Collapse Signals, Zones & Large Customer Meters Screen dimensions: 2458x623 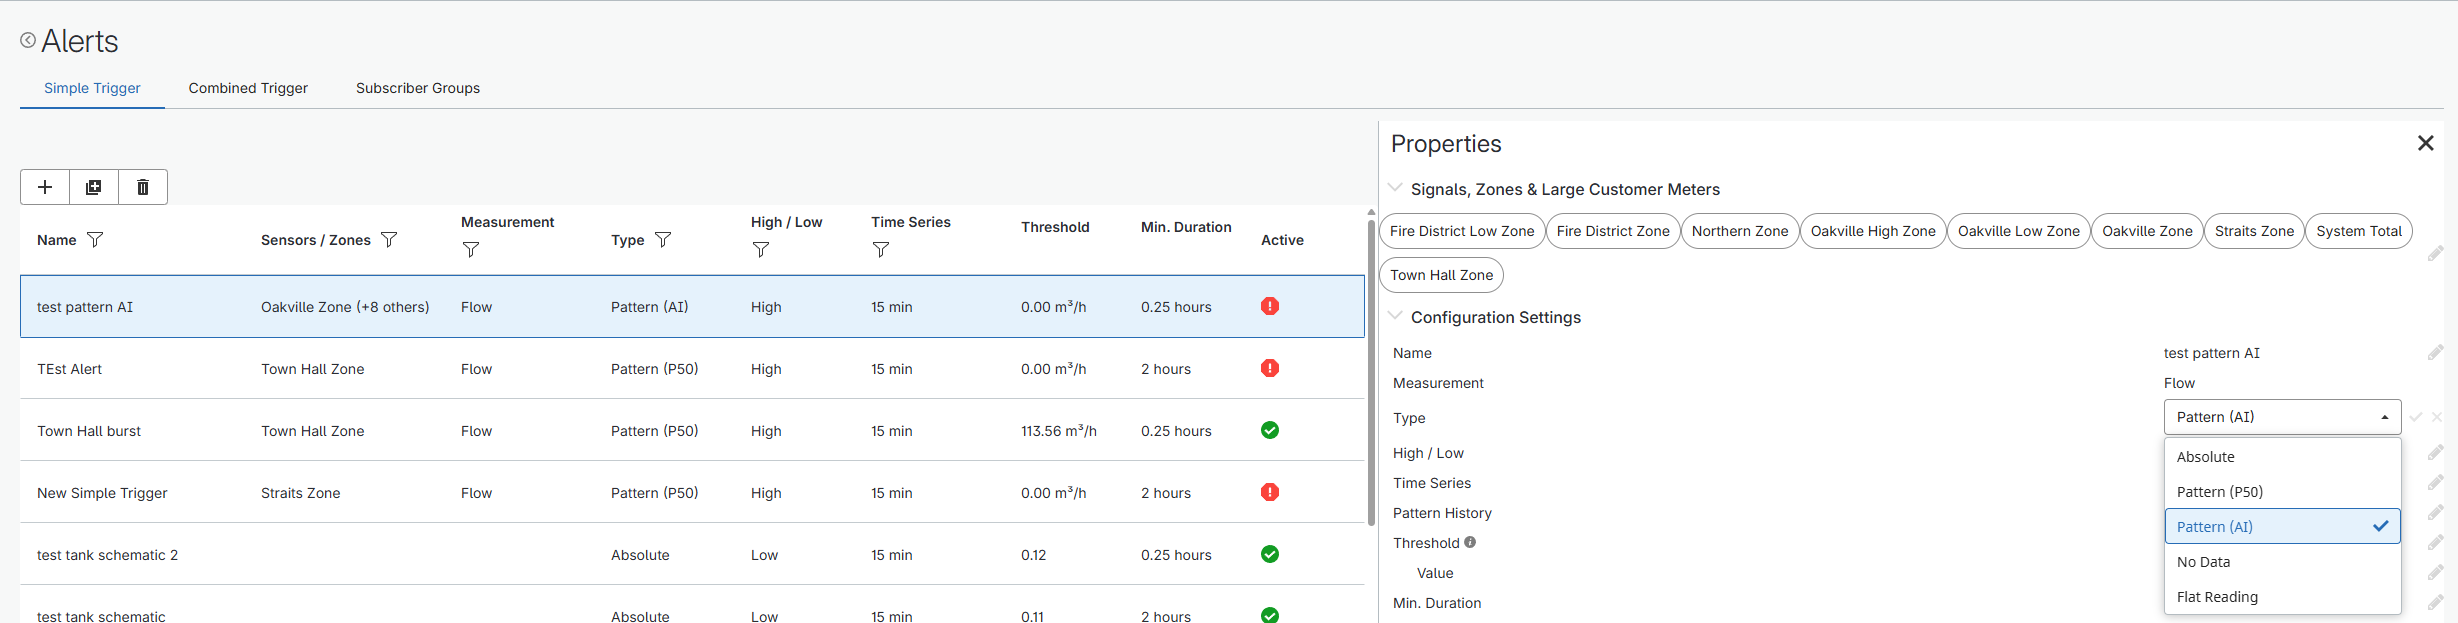click(x=1396, y=189)
